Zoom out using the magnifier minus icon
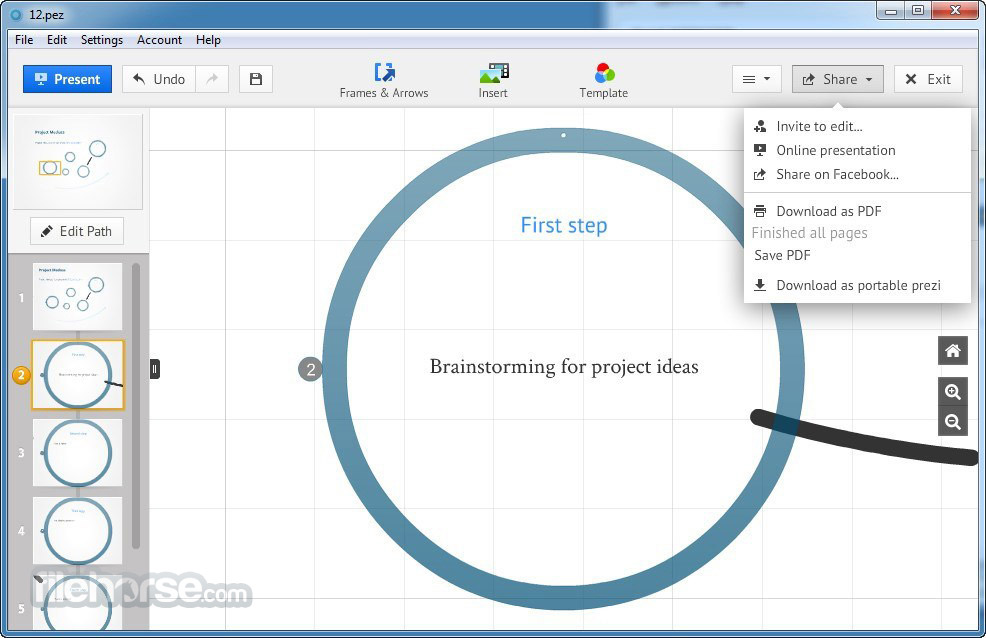The width and height of the screenshot is (986, 638). pos(953,422)
